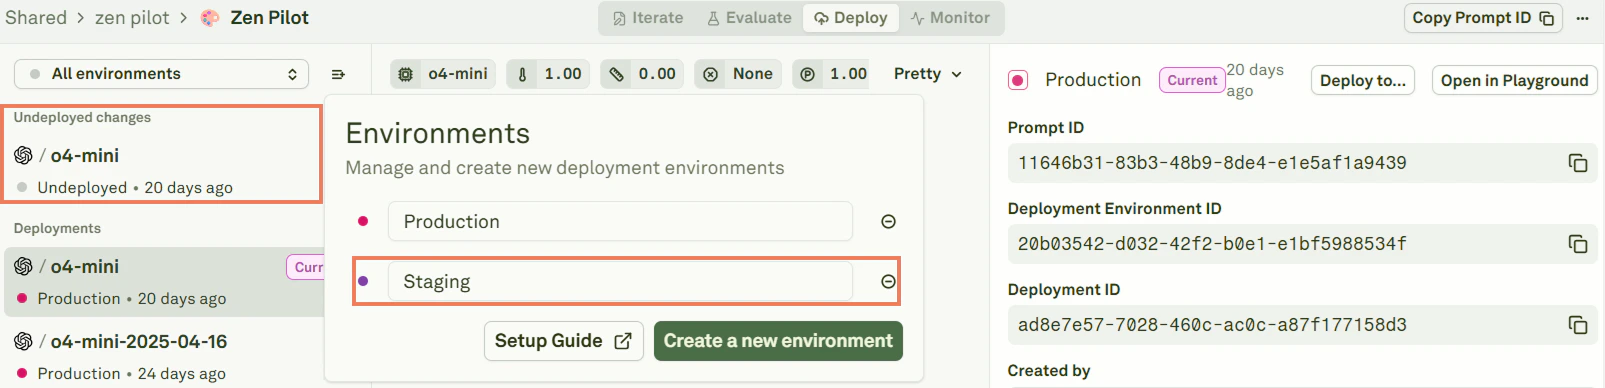Copy the Deployment Environment ID icon
The height and width of the screenshot is (388, 1605).
point(1578,244)
